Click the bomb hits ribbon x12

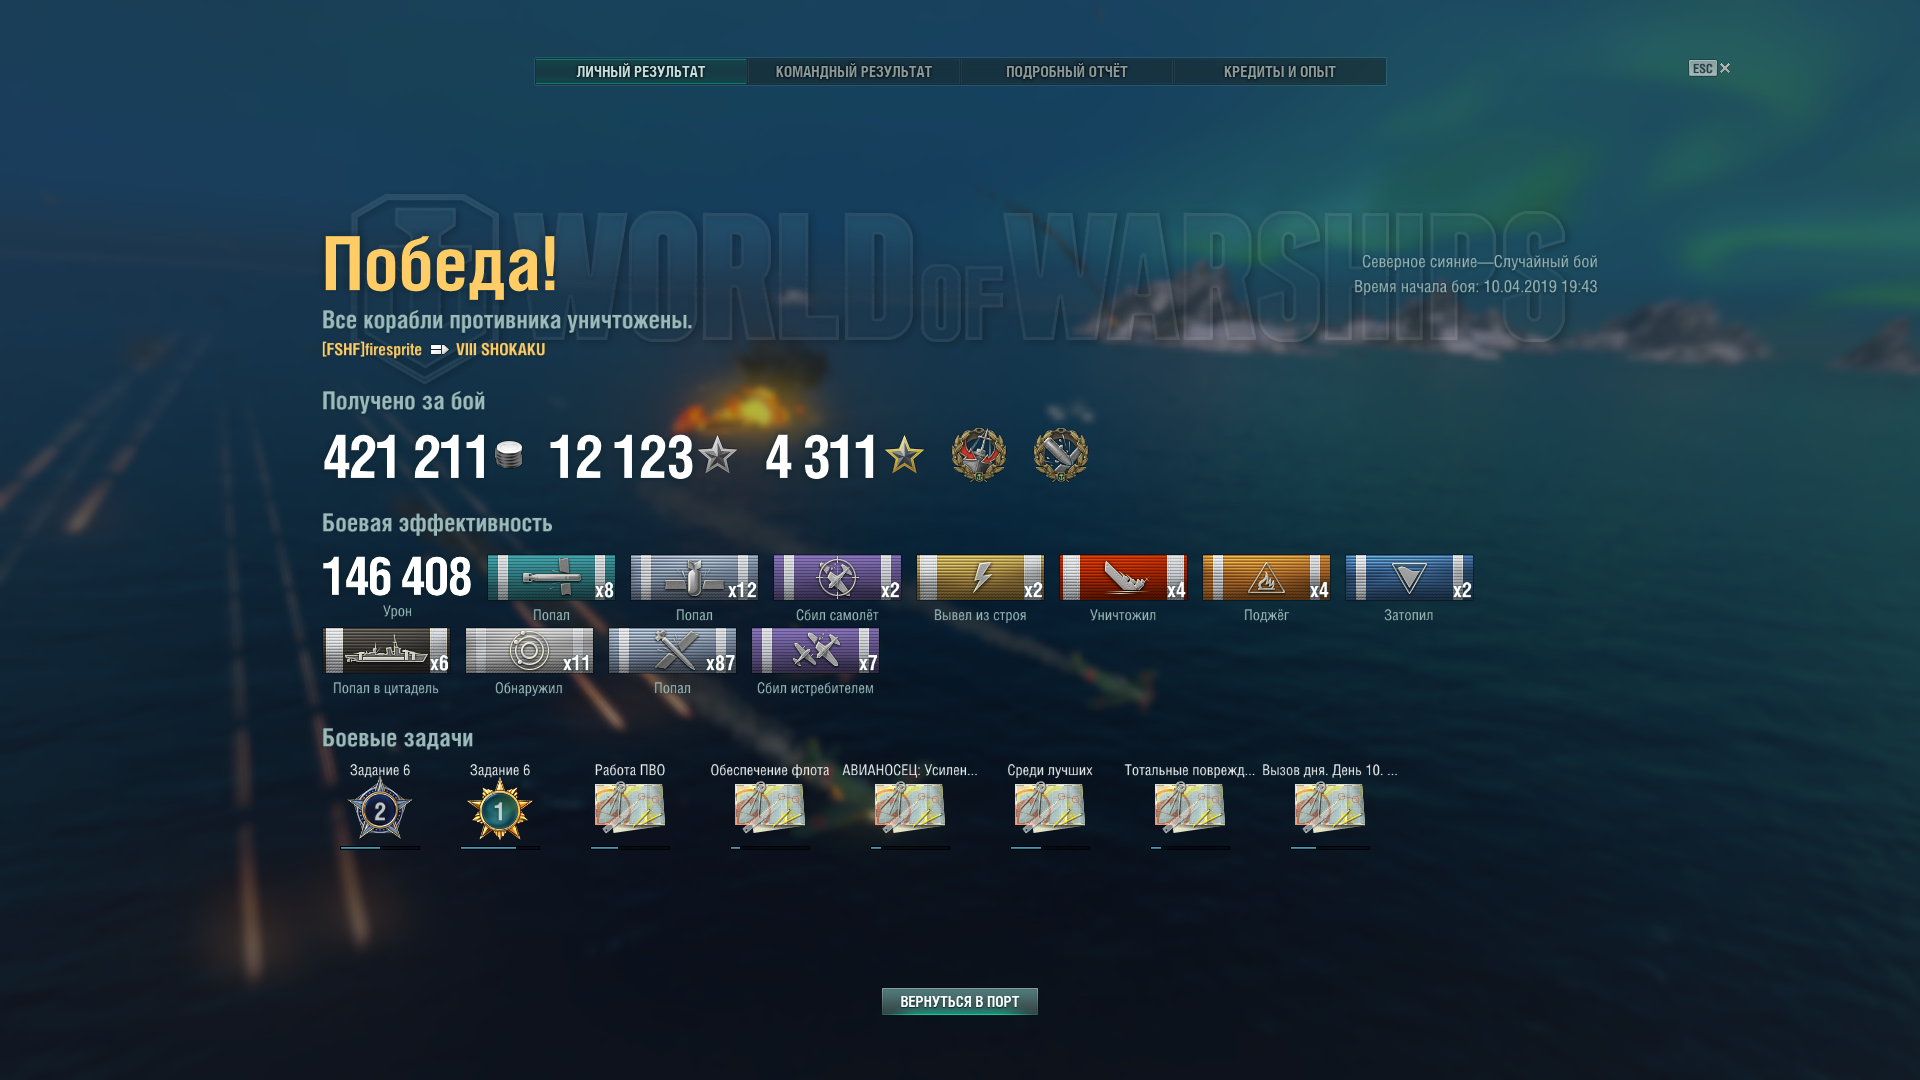[694, 578]
